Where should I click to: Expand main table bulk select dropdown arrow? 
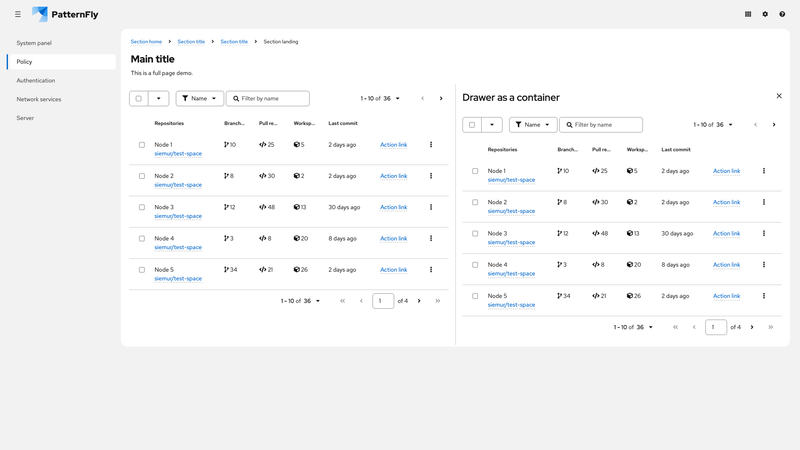(159, 98)
